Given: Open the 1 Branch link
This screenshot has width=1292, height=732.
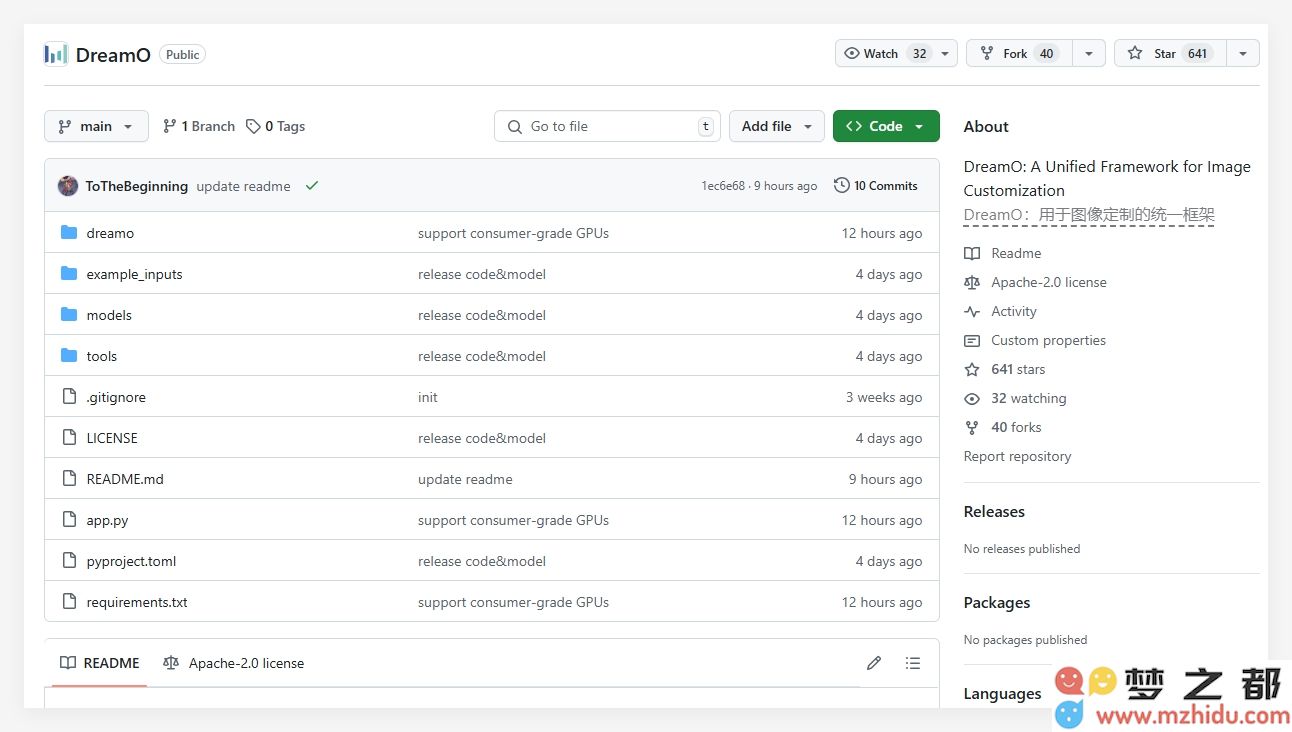Looking at the screenshot, I should pos(198,126).
